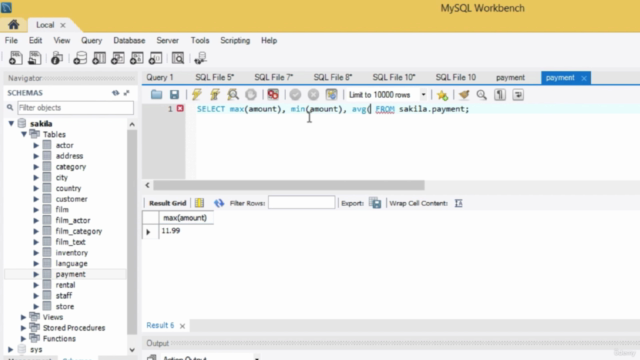Stop query execution hand icon

point(251,95)
